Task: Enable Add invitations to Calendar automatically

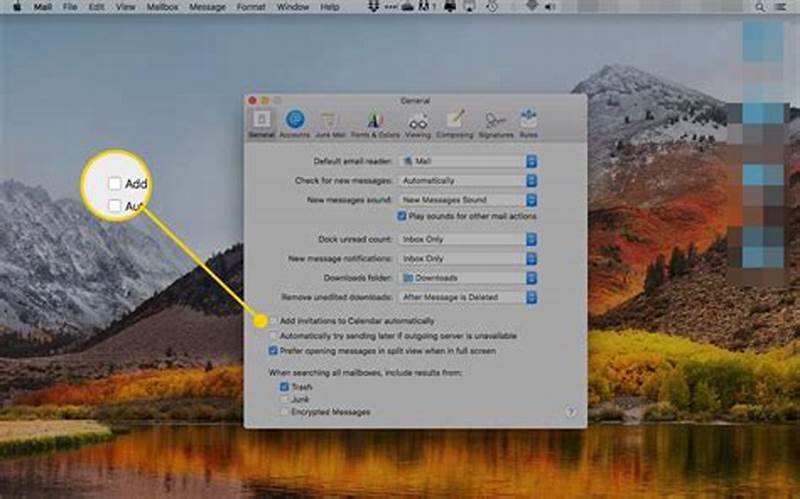Action: pos(273,321)
